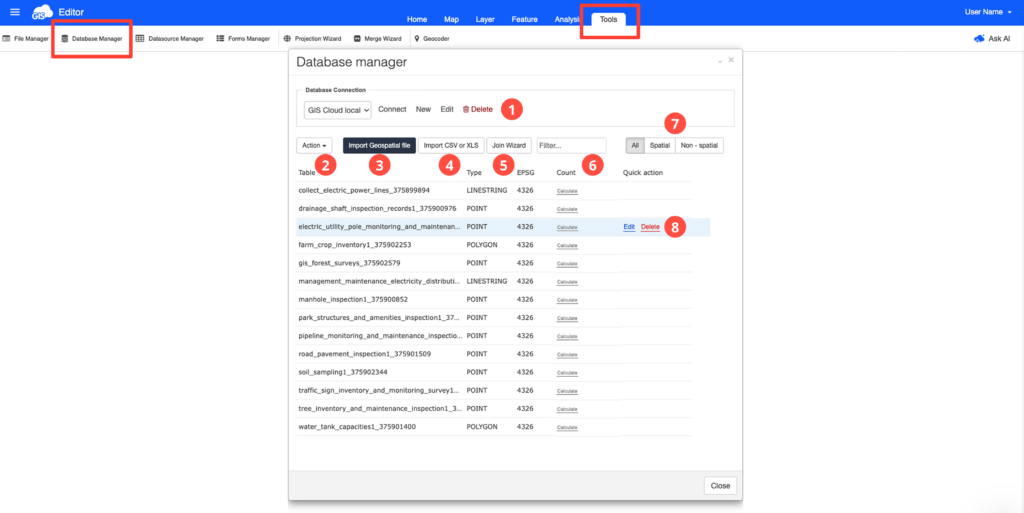Screen dimensions: 1024x513
Task: Click the EPSG column header
Action: (525, 173)
